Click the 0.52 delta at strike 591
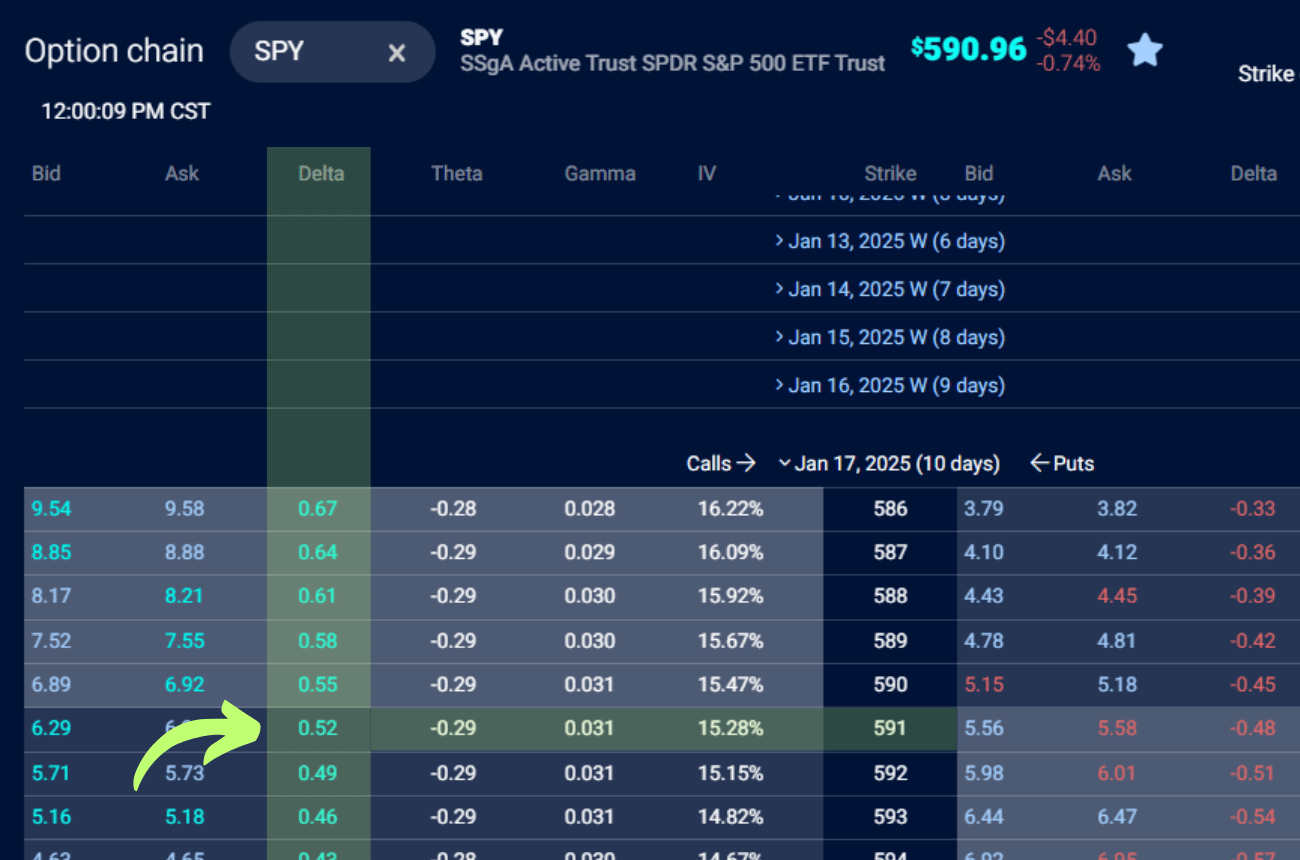Screen dimensions: 1300x860 (318, 728)
